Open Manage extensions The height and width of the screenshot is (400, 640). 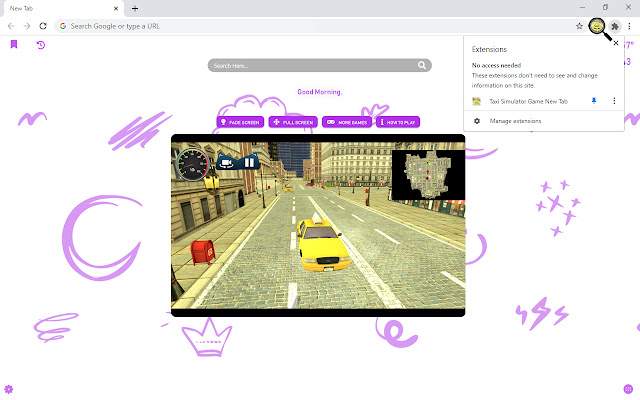pos(544,121)
